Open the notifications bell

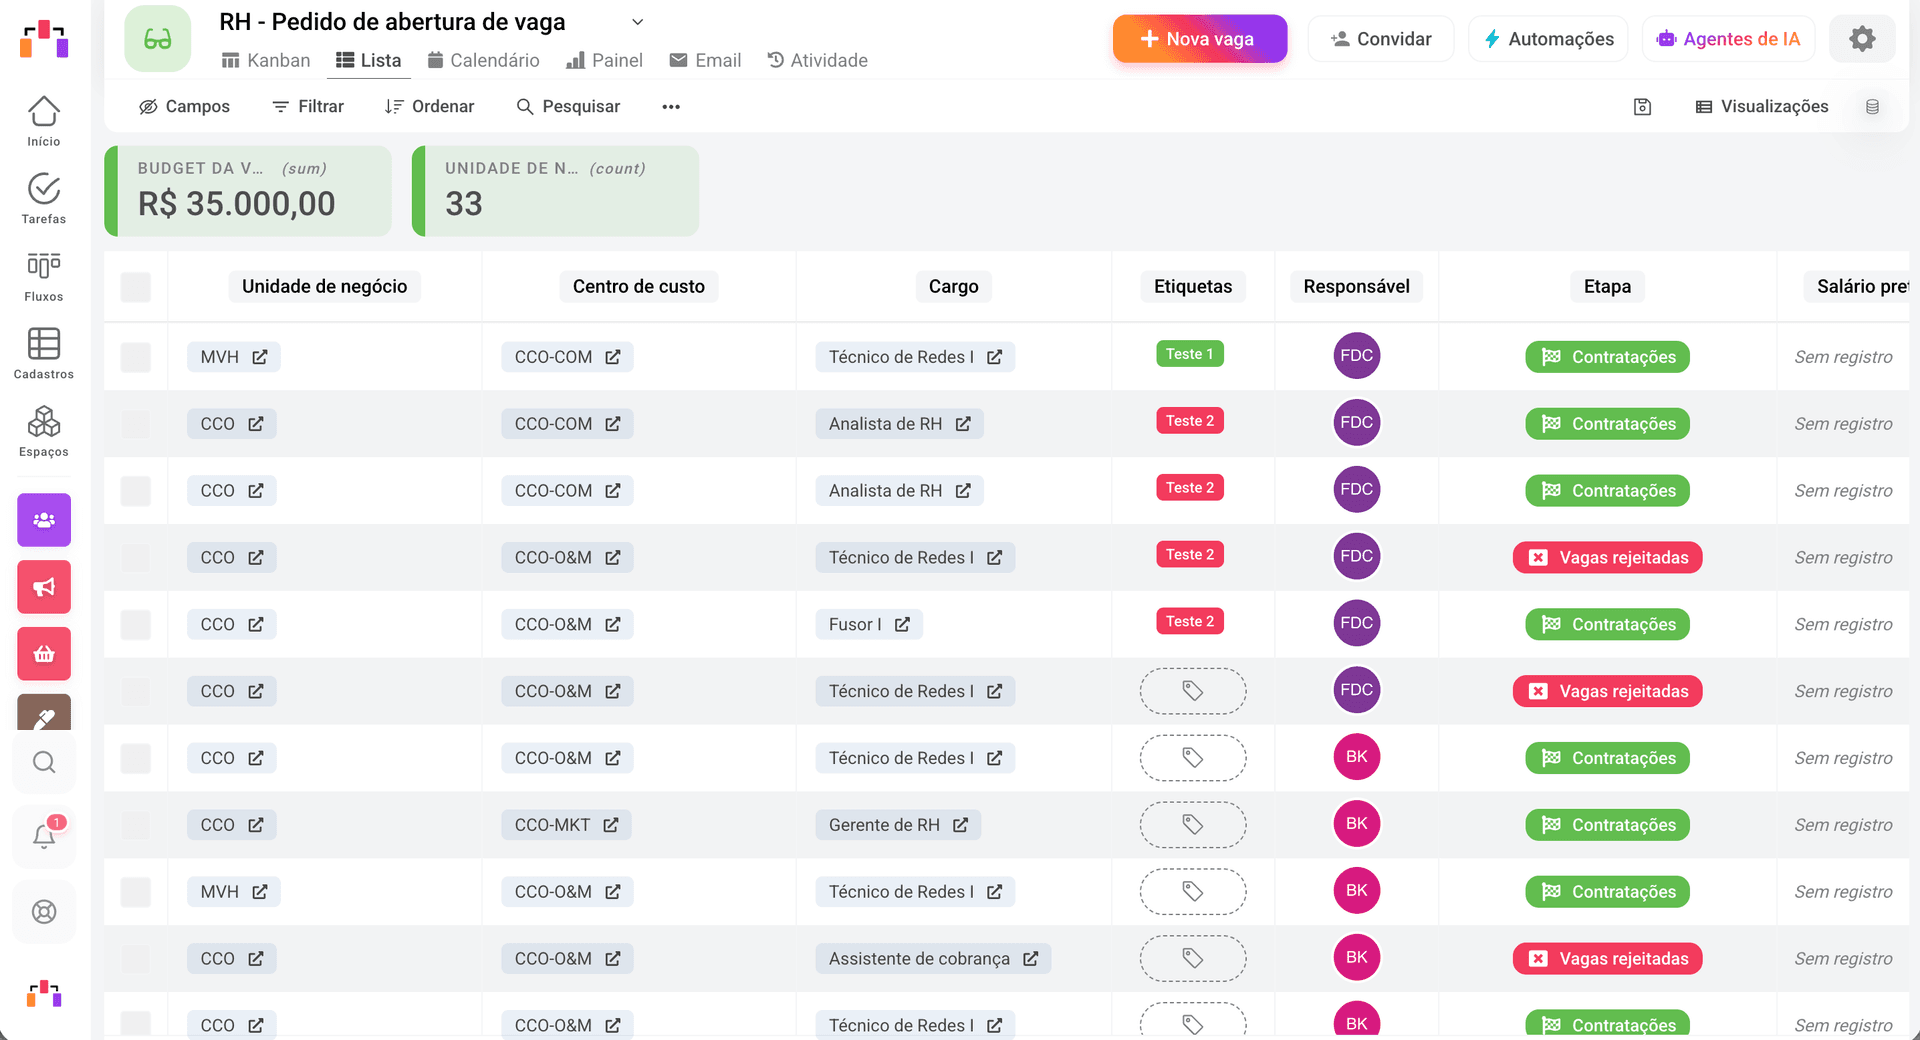point(44,836)
